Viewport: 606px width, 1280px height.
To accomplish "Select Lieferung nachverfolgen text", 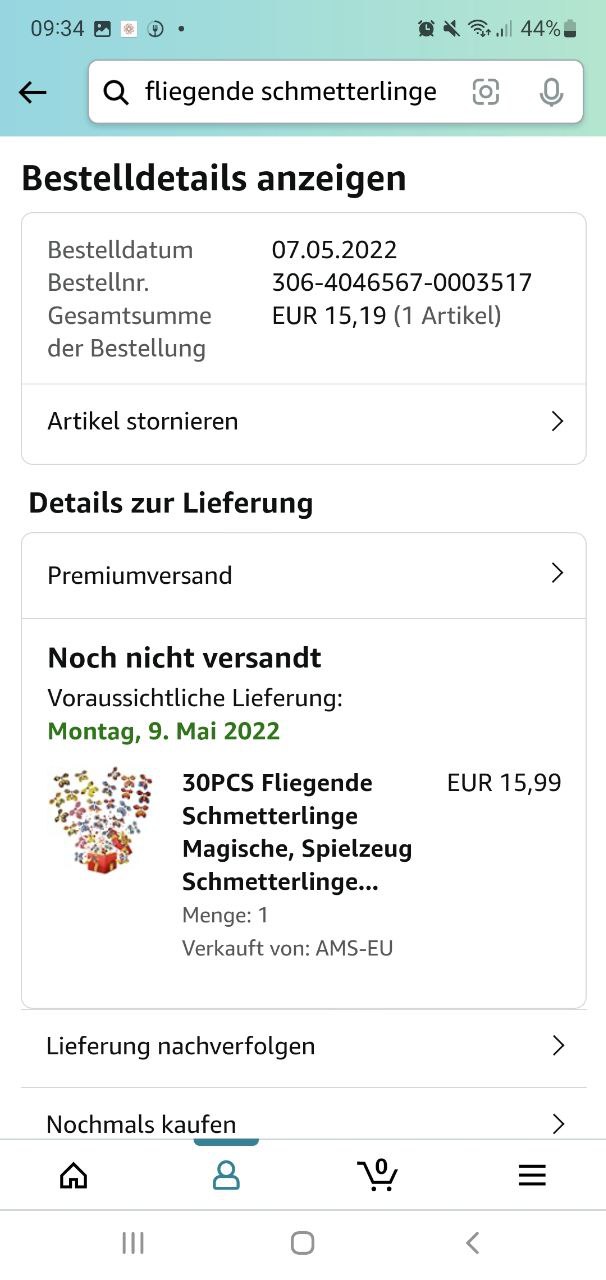I will point(181,1046).
